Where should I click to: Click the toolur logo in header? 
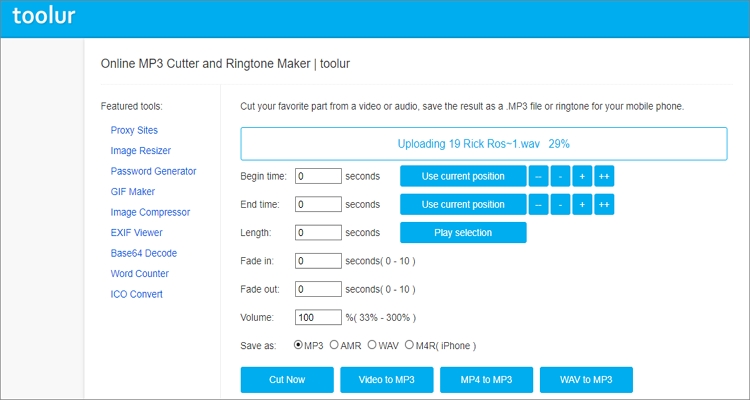(x=44, y=16)
